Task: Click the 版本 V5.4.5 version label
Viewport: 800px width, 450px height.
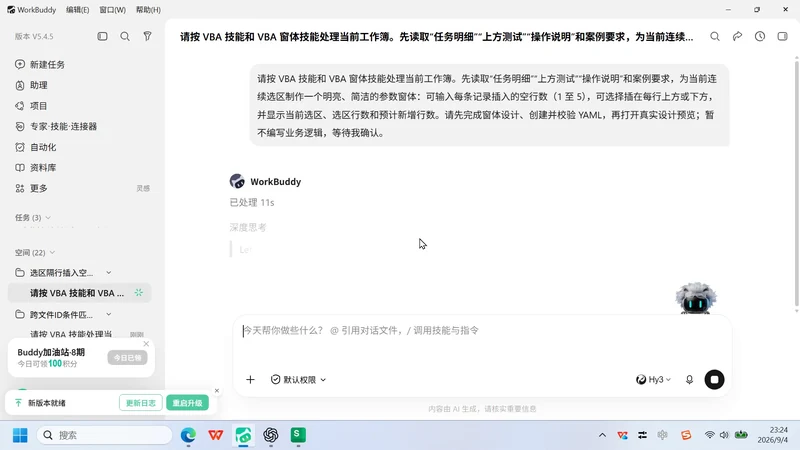Action: [34, 36]
